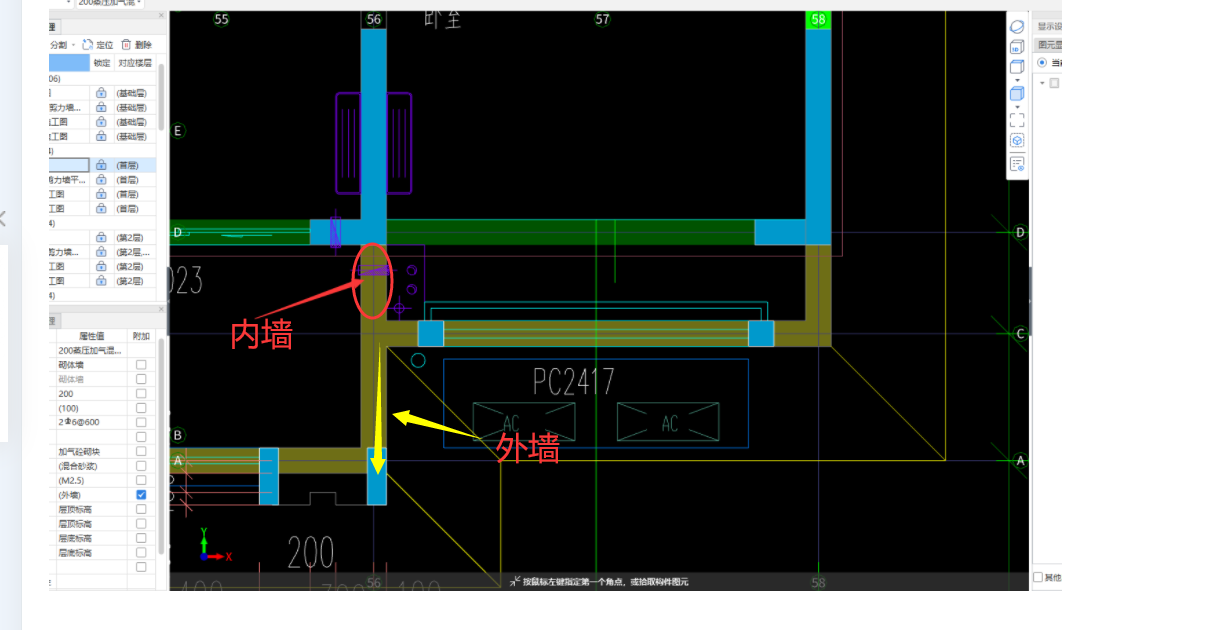Screen dimensions: 1208x630
Task: Select the wireframe cube view icon
Action: 1017,66
